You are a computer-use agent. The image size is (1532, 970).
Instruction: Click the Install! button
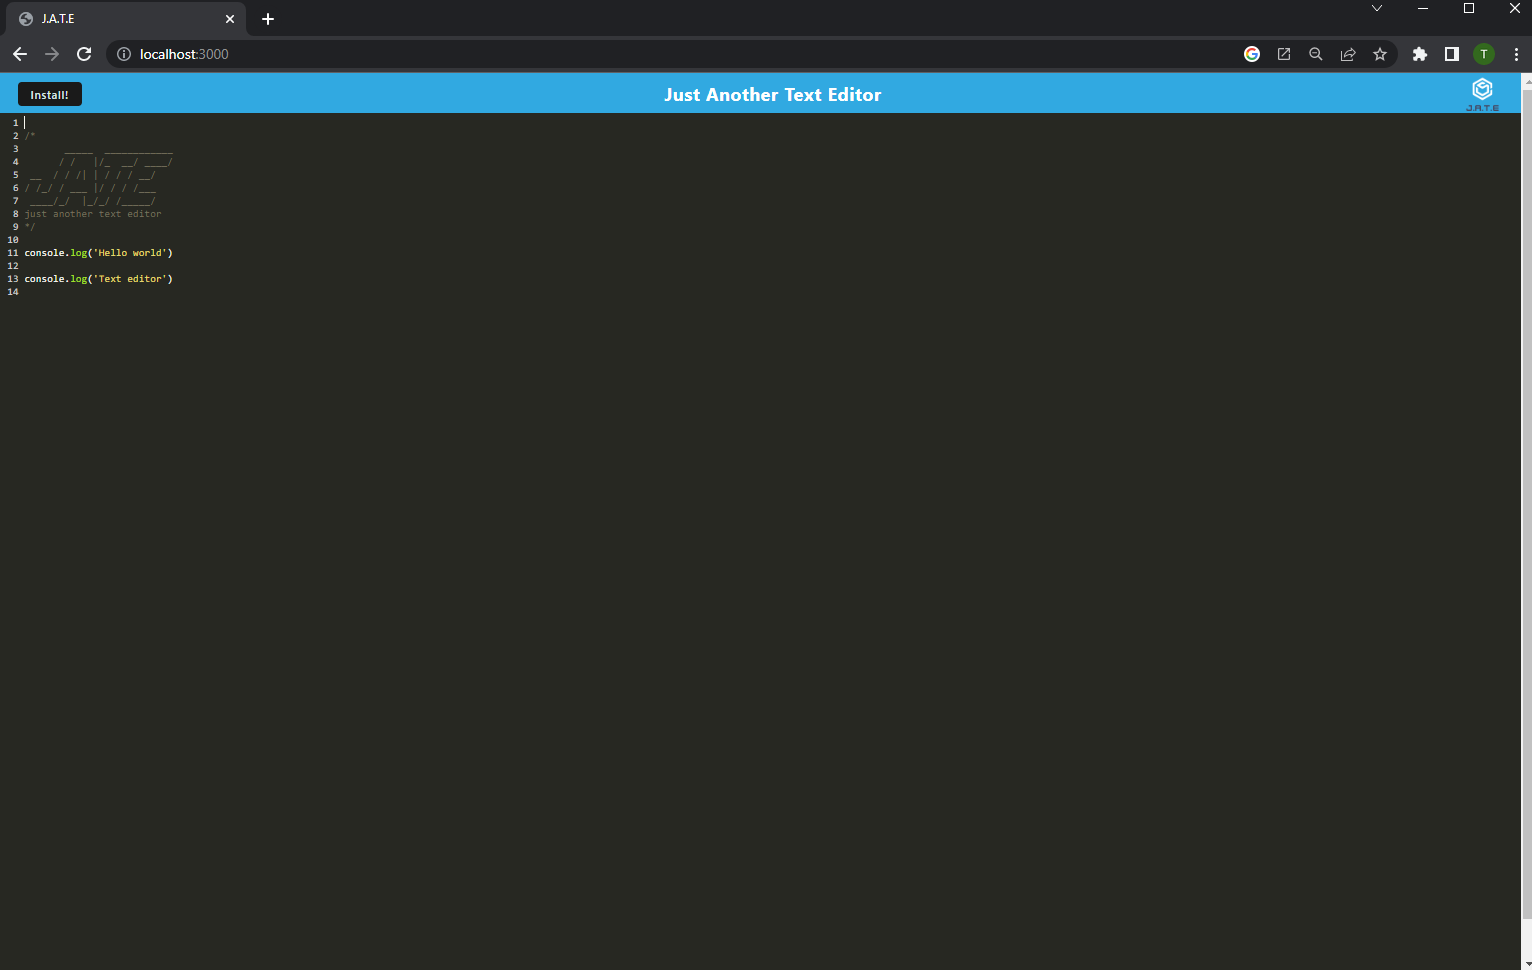(x=49, y=94)
